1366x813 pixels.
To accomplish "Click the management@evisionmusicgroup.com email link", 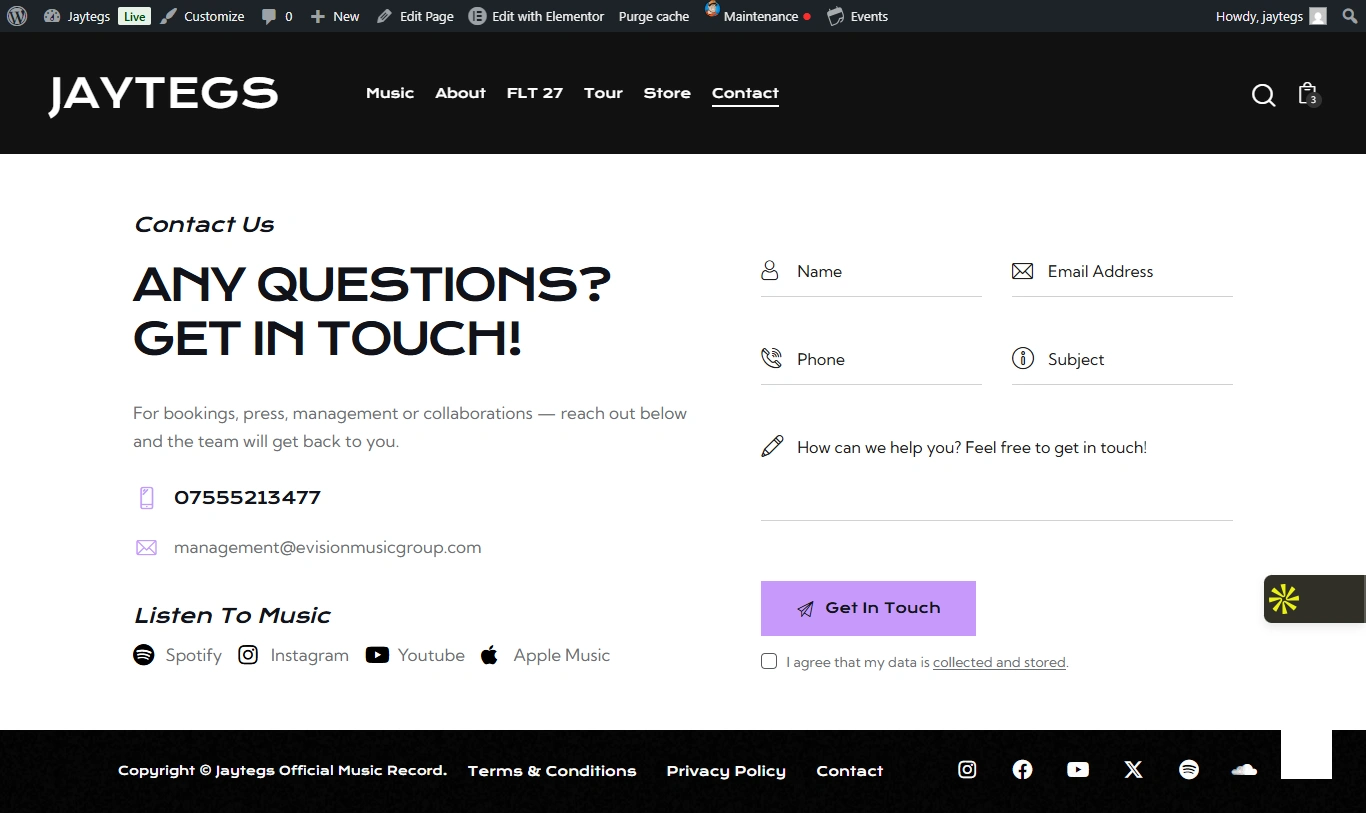I will [327, 547].
